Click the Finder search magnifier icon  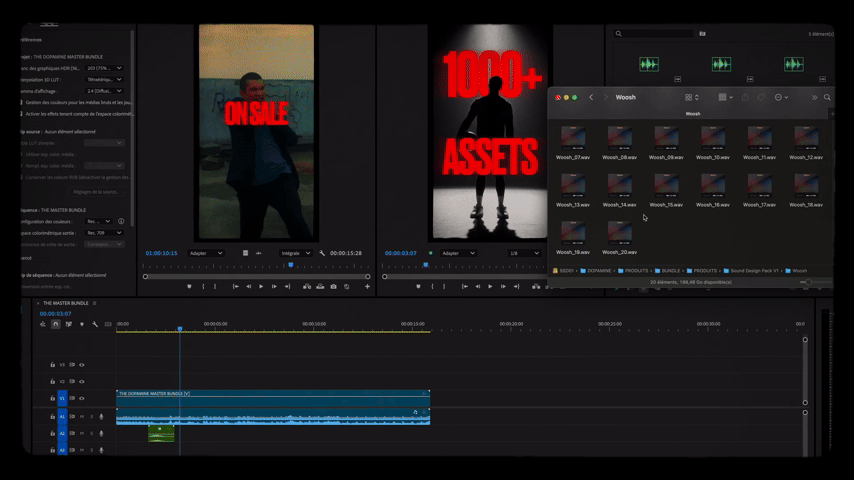(827, 97)
